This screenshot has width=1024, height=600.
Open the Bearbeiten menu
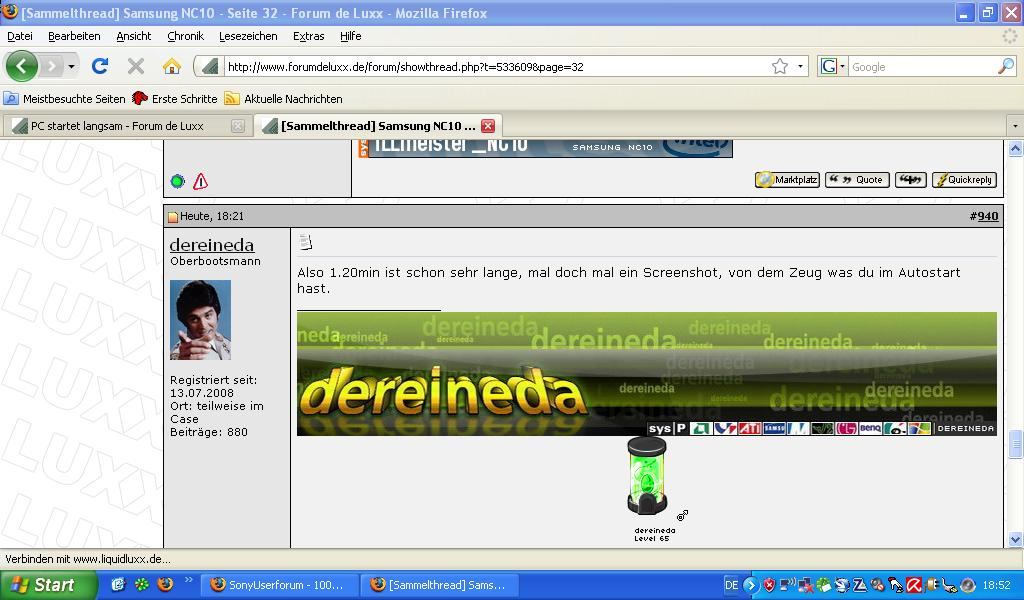click(x=74, y=36)
